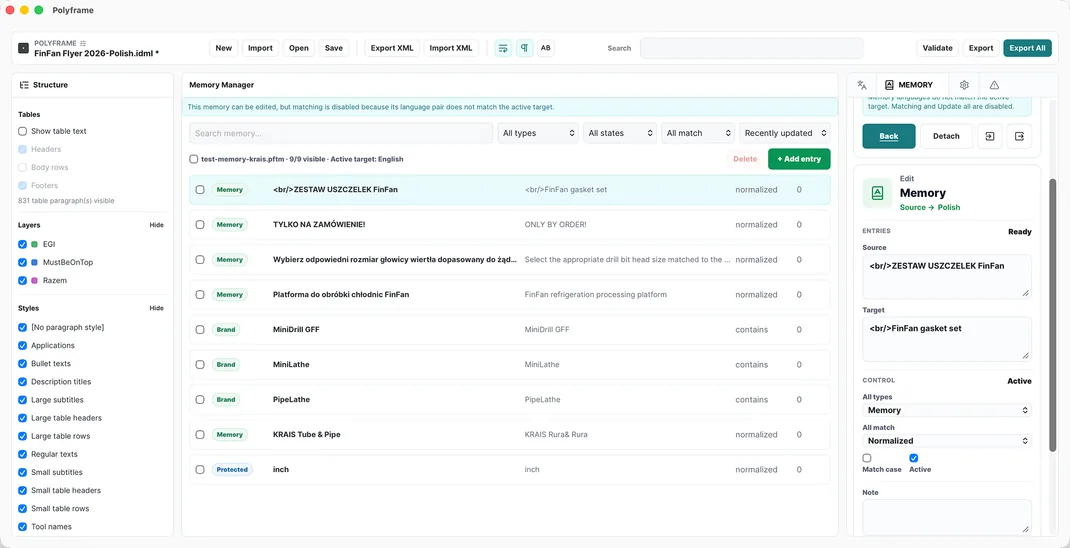
Task: Open the Recently updated sort dropdown
Action: pos(785,133)
